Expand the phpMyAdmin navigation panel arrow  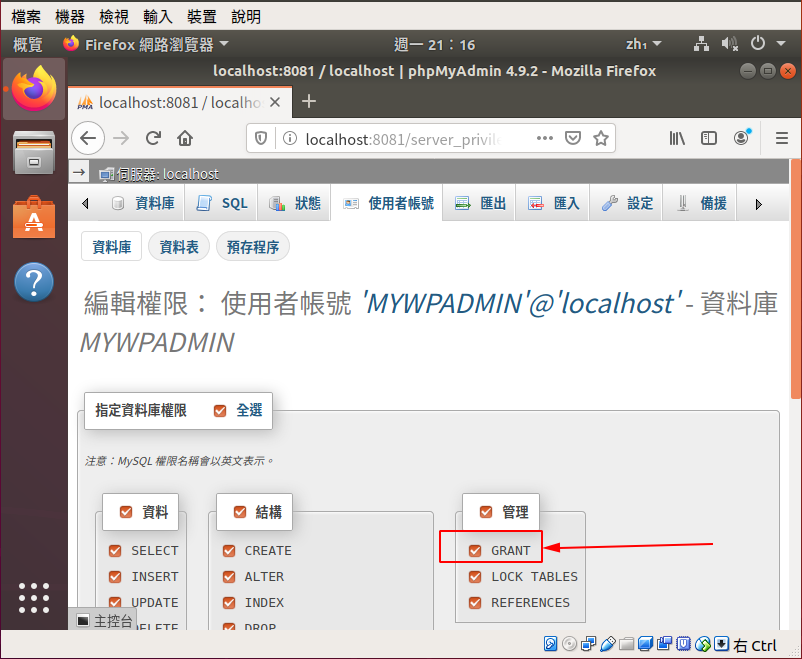pos(79,172)
